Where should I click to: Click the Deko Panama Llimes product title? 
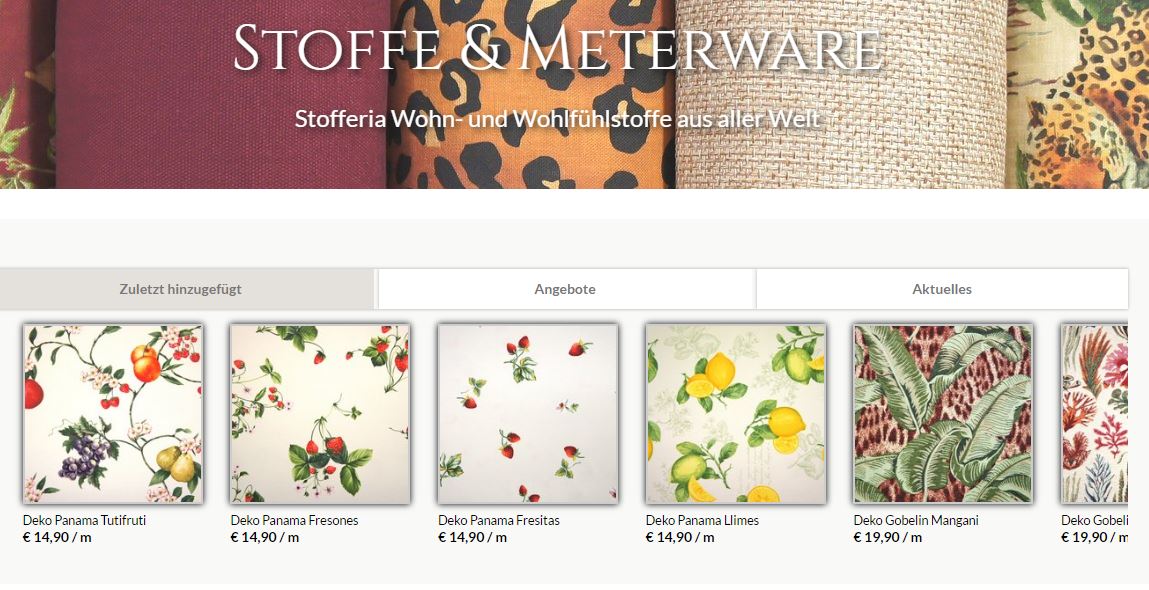702,520
